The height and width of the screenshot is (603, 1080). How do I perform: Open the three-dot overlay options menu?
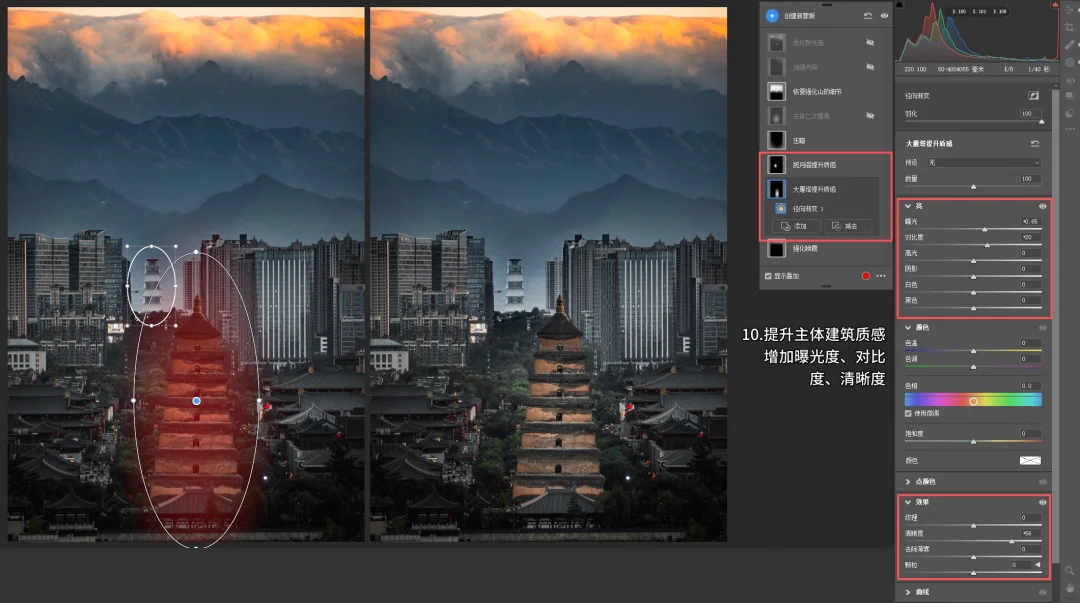click(881, 276)
